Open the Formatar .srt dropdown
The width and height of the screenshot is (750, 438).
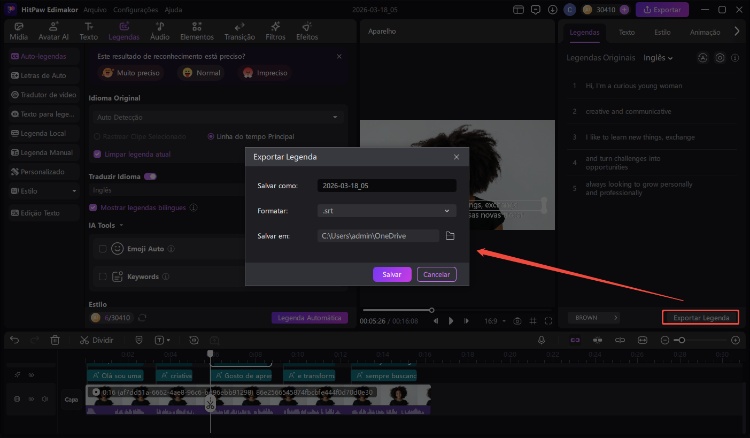[x=386, y=211]
